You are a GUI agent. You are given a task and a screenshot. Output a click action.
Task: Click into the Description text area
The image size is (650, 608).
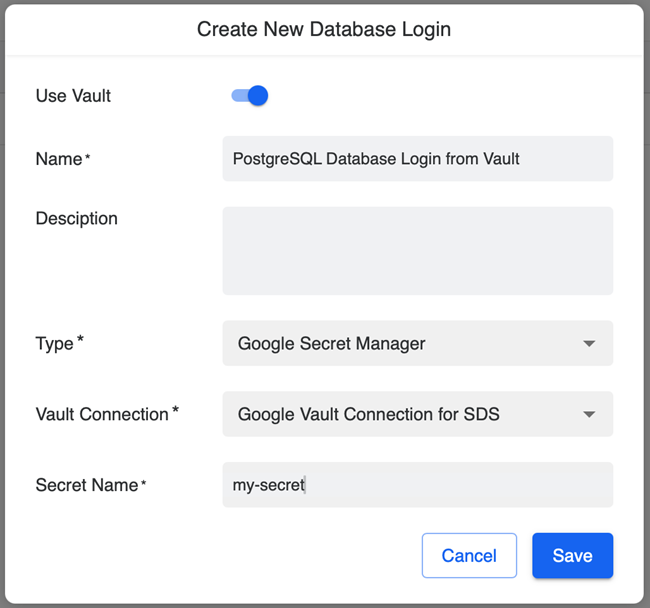pyautogui.click(x=417, y=251)
